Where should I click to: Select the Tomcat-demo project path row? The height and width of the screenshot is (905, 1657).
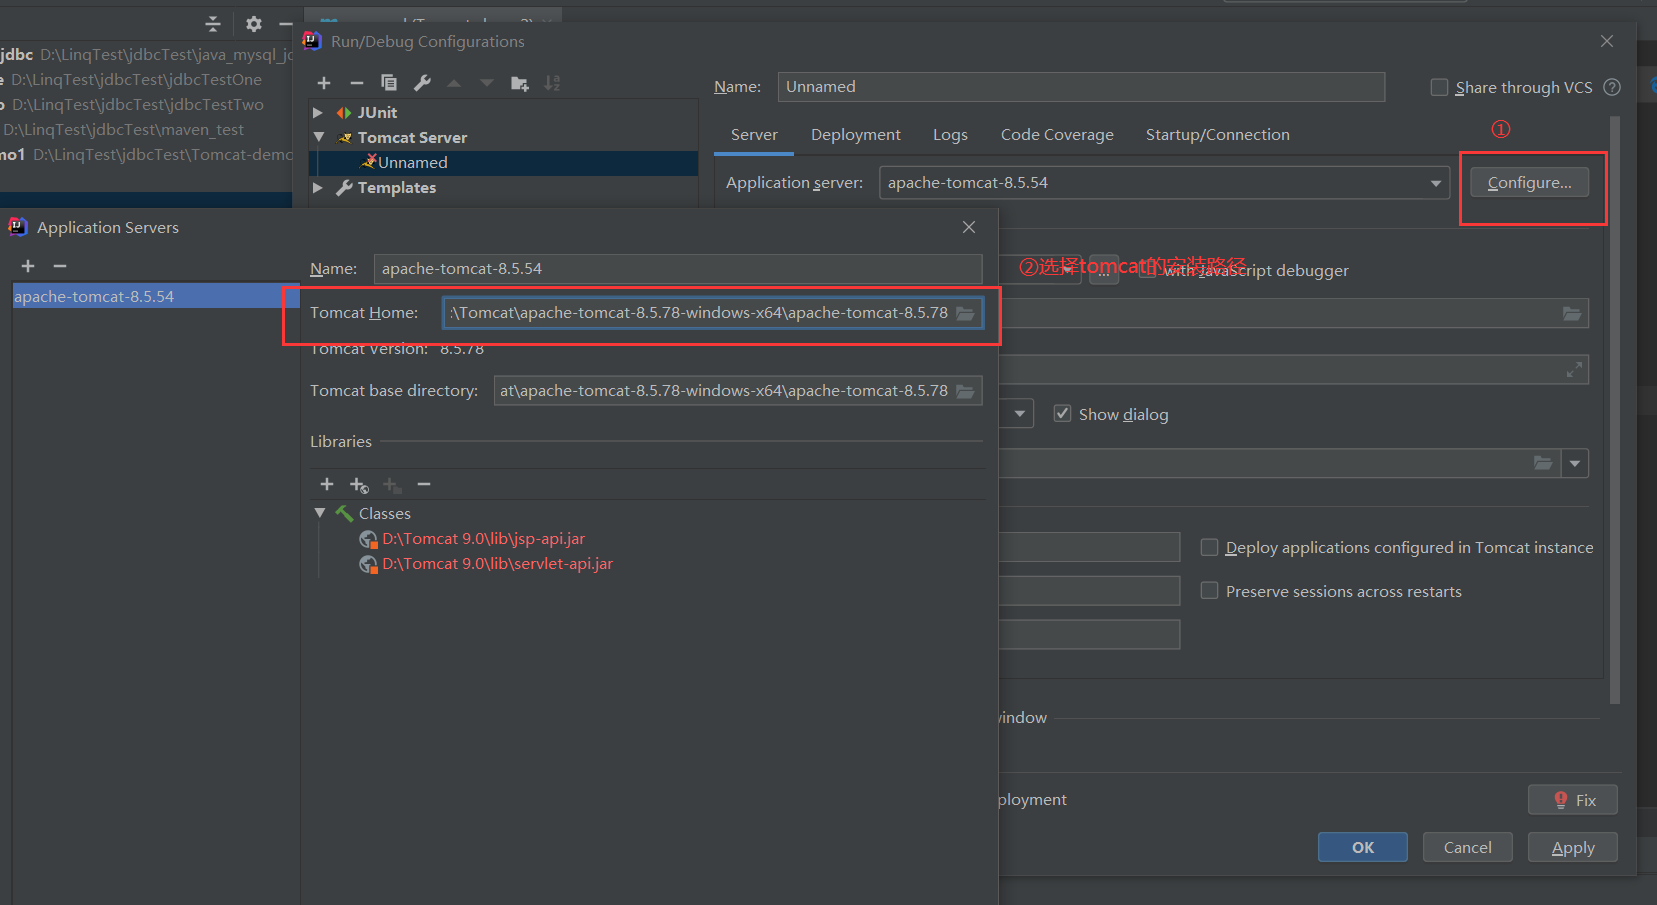pyautogui.click(x=146, y=155)
